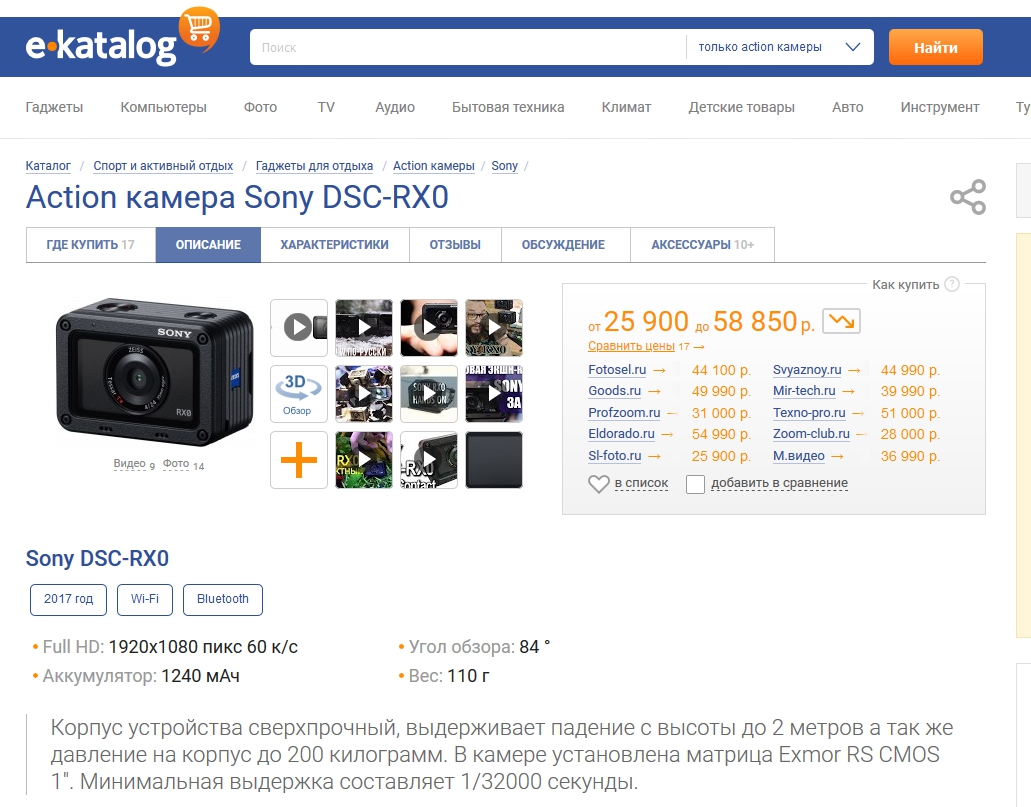The width and height of the screenshot is (1031, 807).
Task: Click the heart icon to add to list
Action: [598, 484]
